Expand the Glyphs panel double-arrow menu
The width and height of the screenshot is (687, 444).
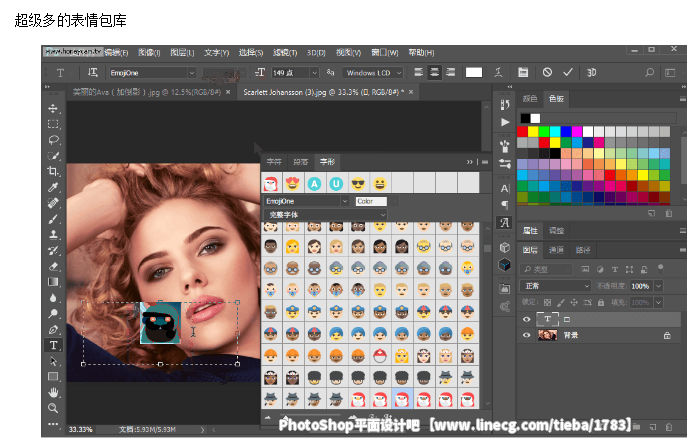(x=470, y=162)
